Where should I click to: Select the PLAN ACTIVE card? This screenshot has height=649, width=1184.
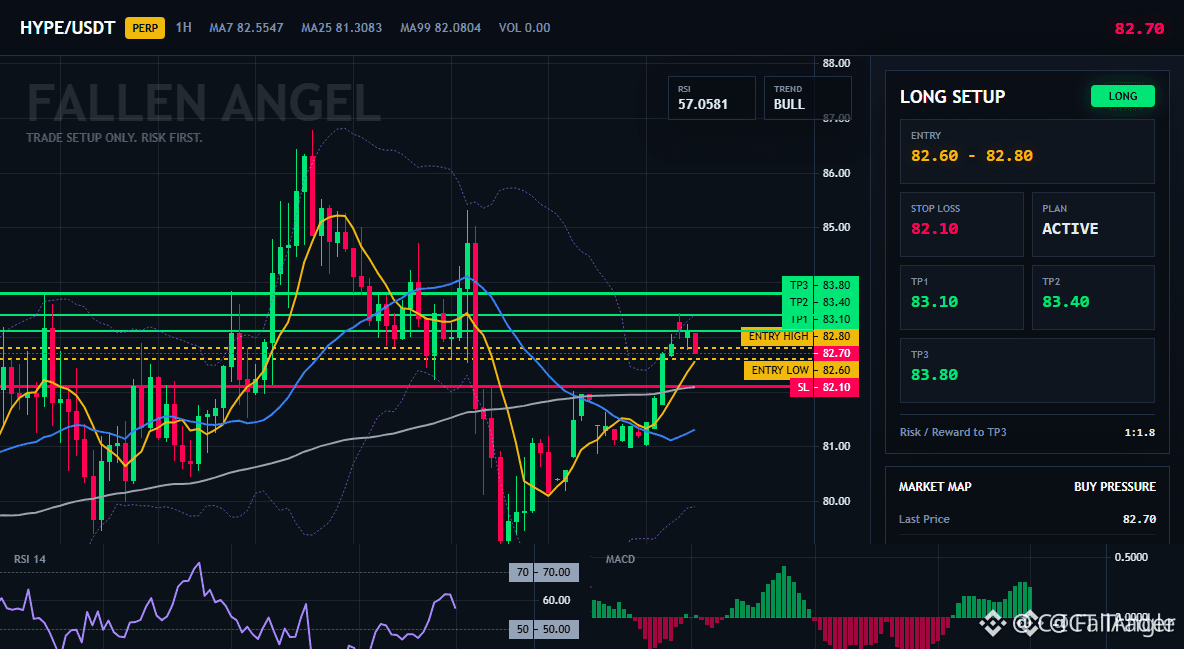1093,224
